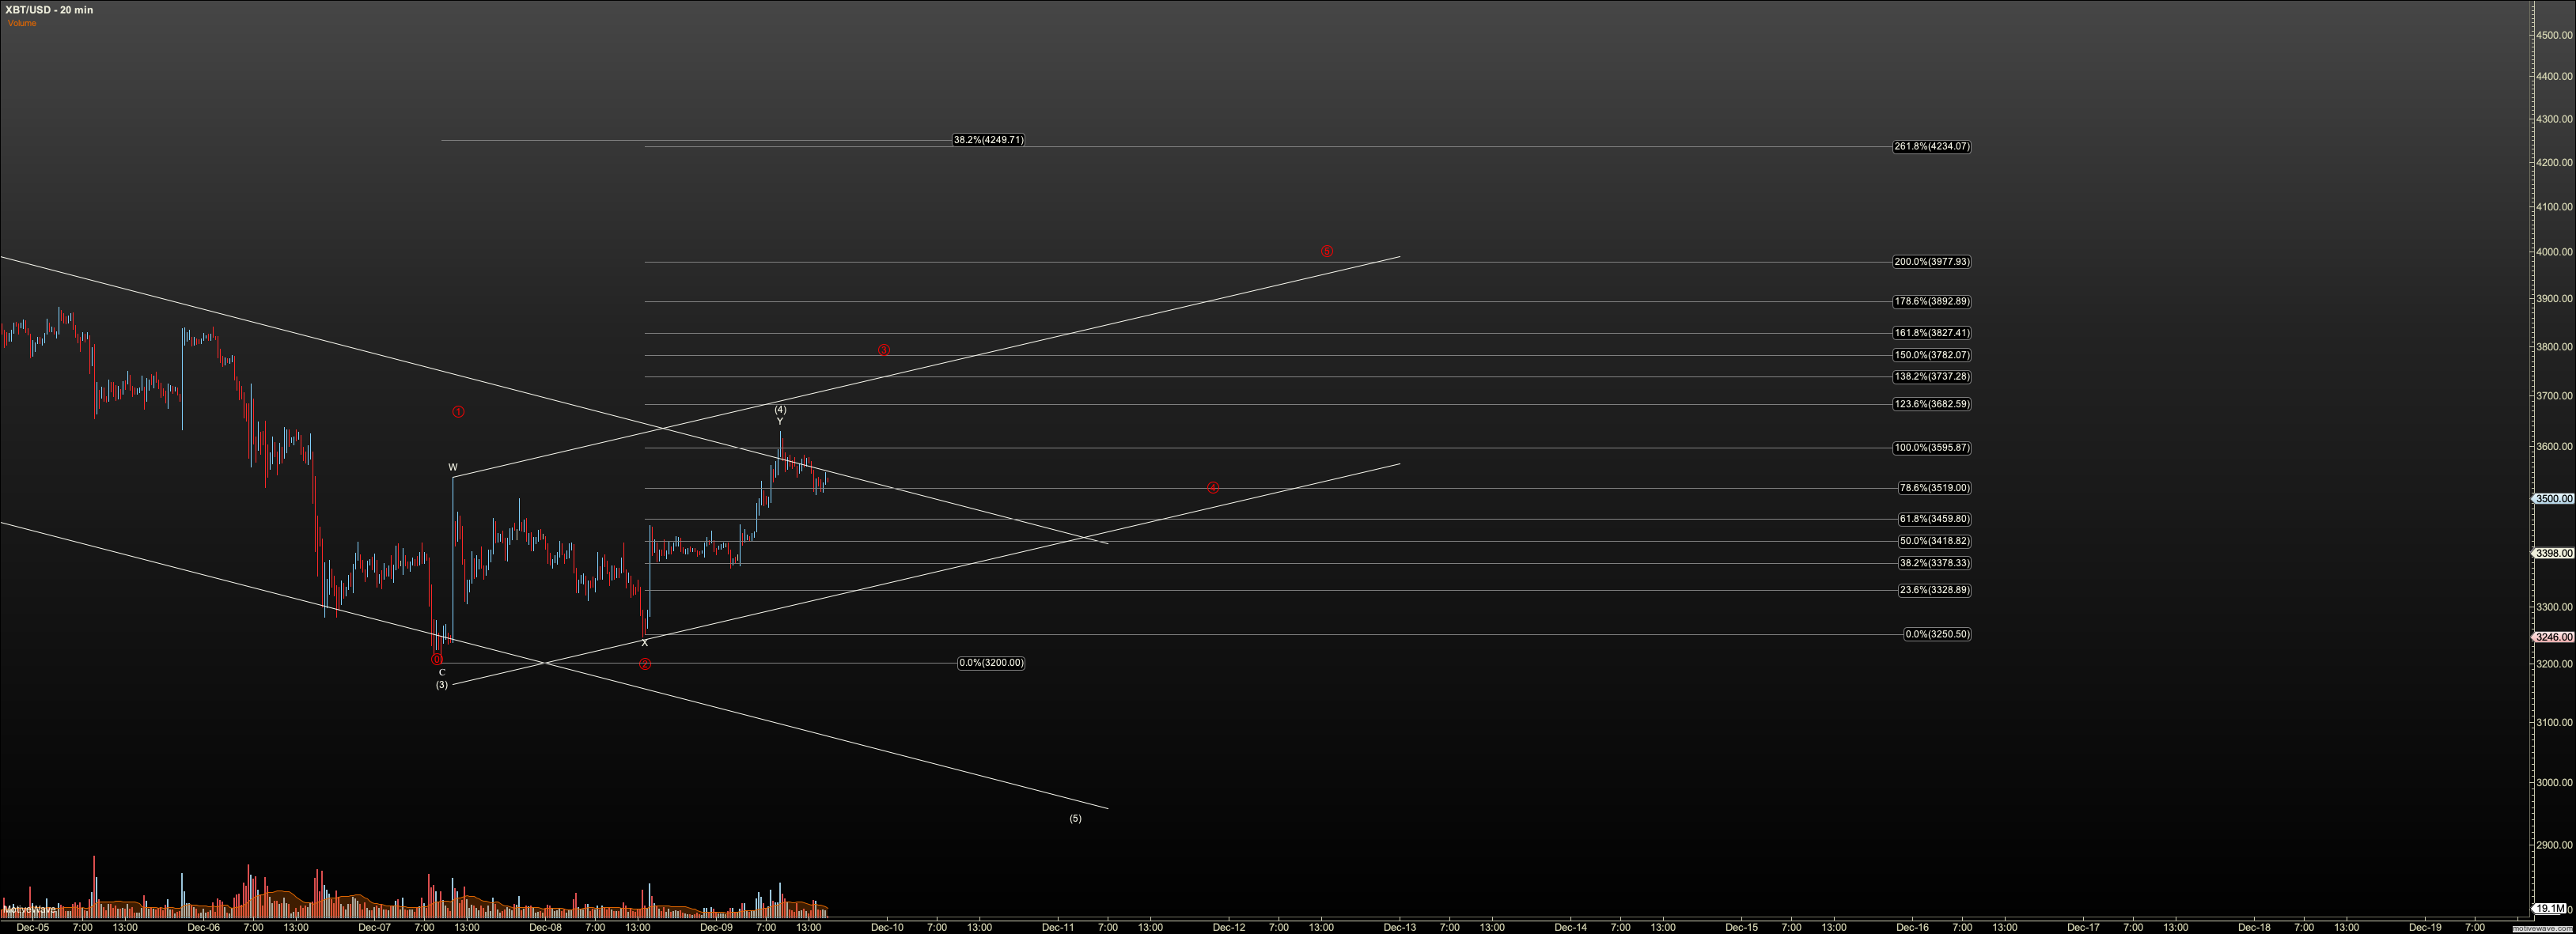Click the 123.6%(3682.59) level label
The image size is (2576, 934).
[1931, 404]
